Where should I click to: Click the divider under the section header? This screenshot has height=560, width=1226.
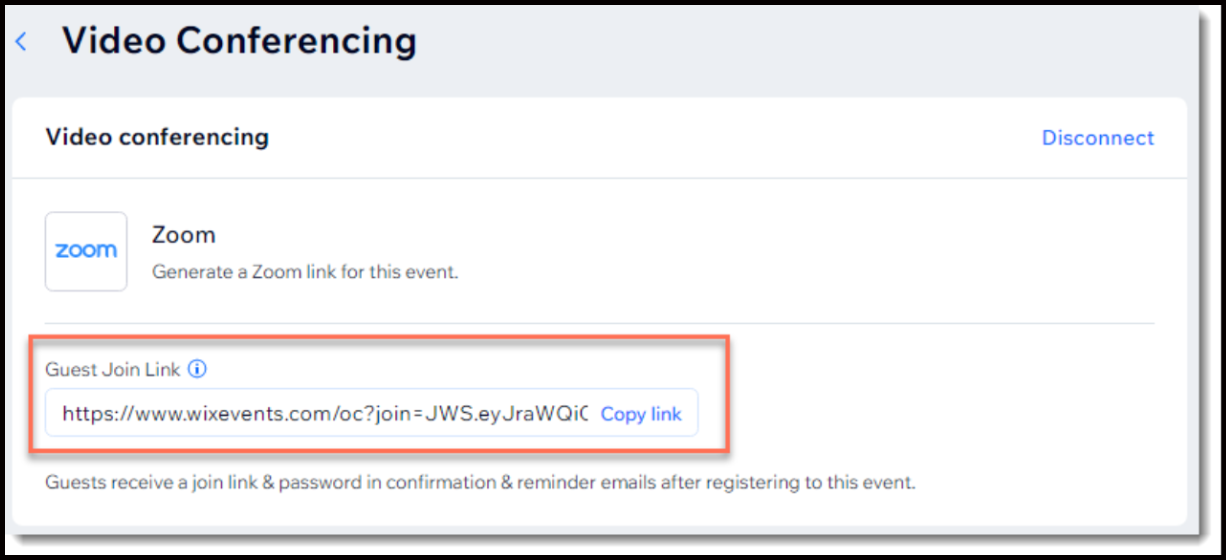coord(600,179)
